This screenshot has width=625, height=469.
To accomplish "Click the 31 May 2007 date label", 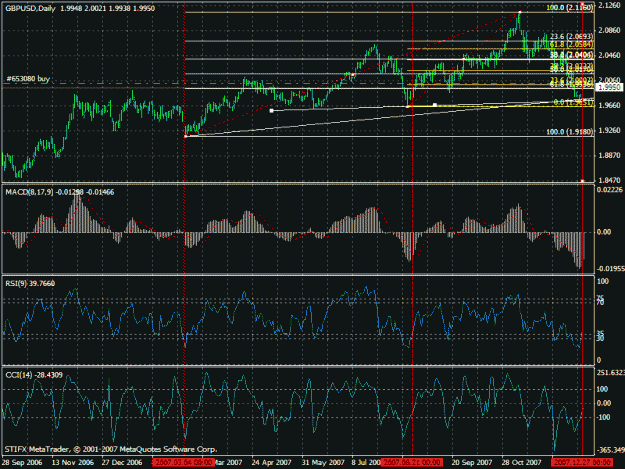I will click(x=323, y=462).
